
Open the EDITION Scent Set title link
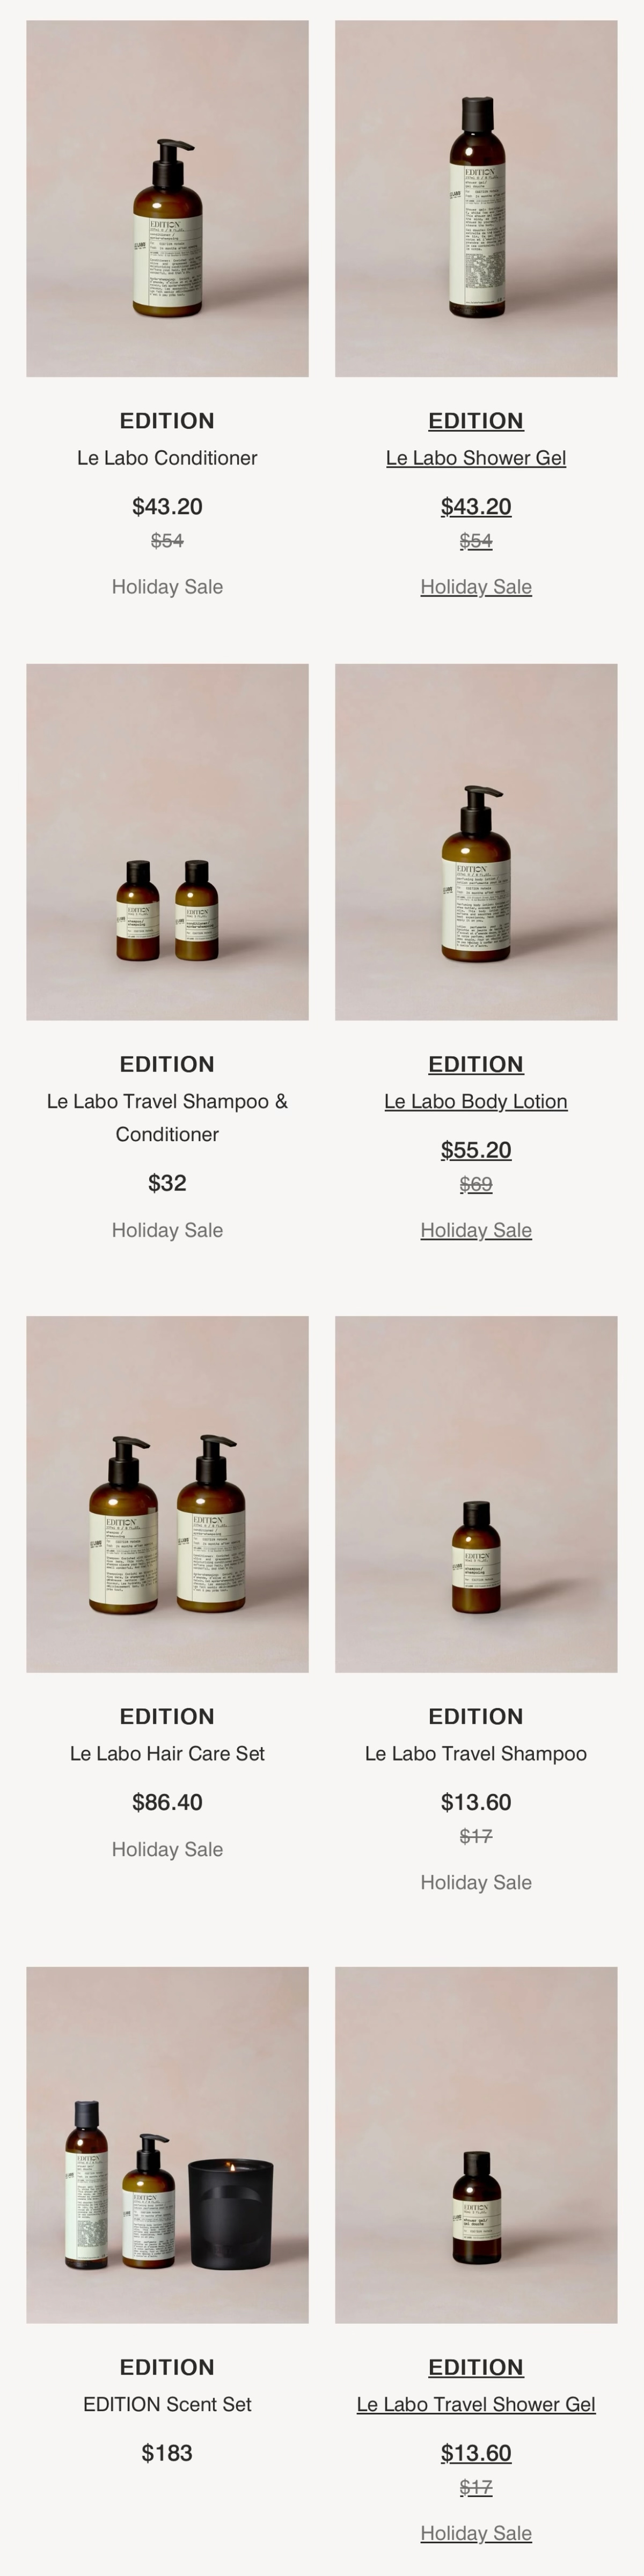167,2404
